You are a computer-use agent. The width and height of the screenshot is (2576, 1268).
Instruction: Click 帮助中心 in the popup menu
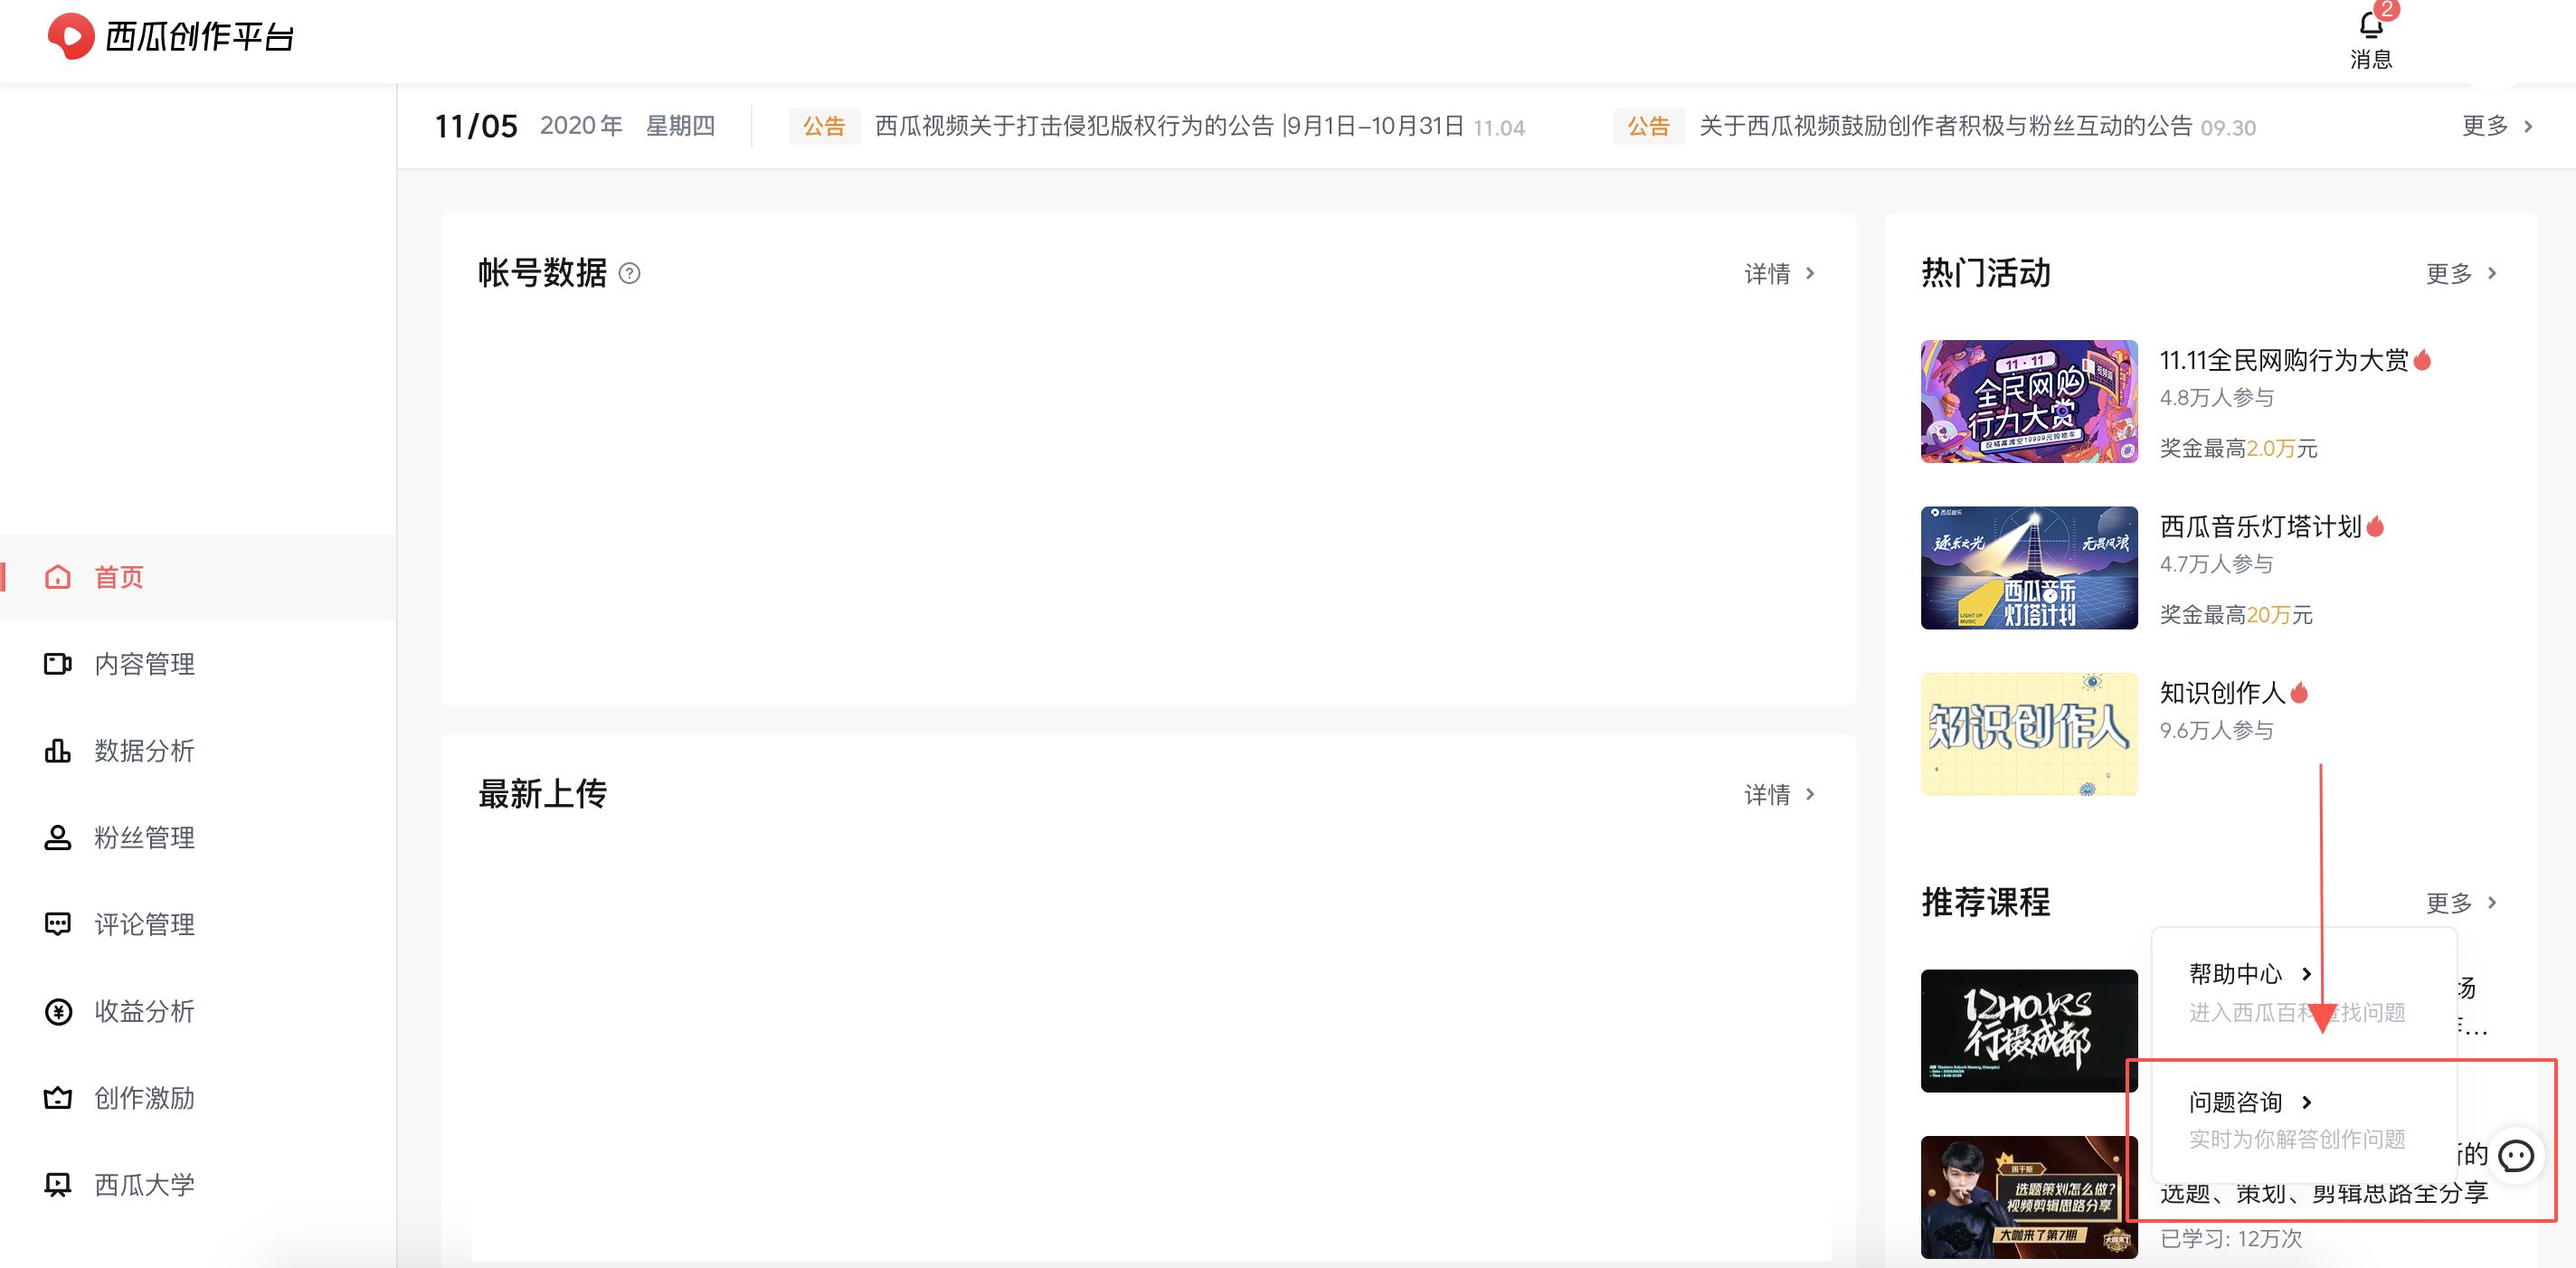coord(2236,973)
